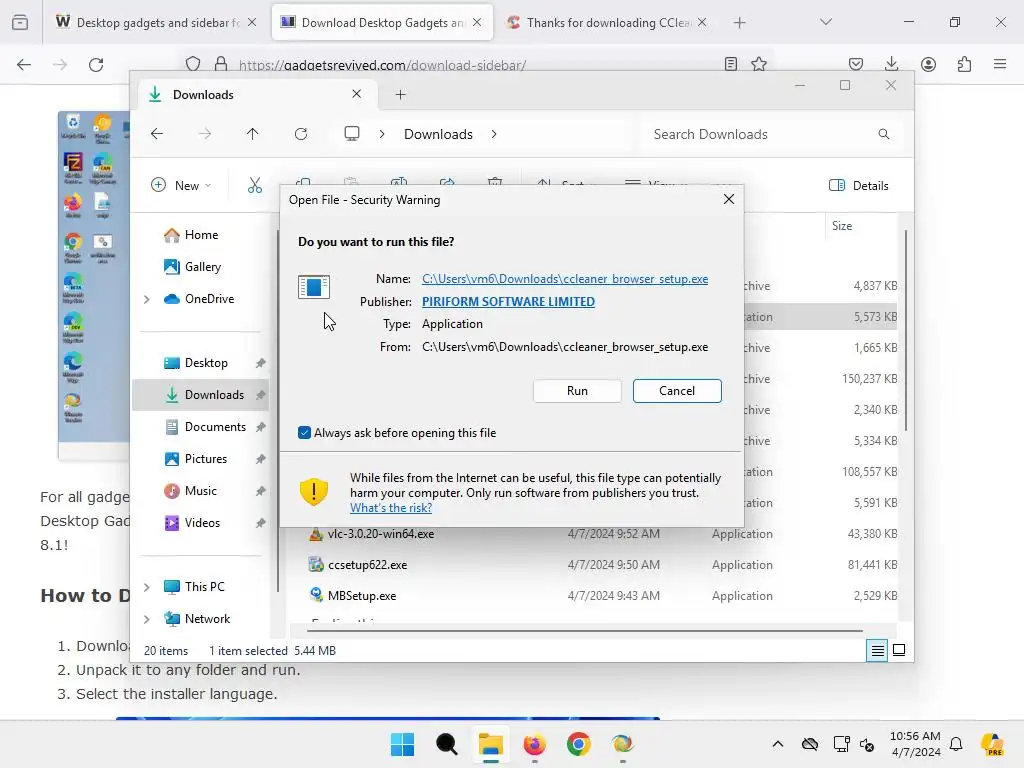
Task: Open Desktop folder in sidebar
Action: pos(206,362)
